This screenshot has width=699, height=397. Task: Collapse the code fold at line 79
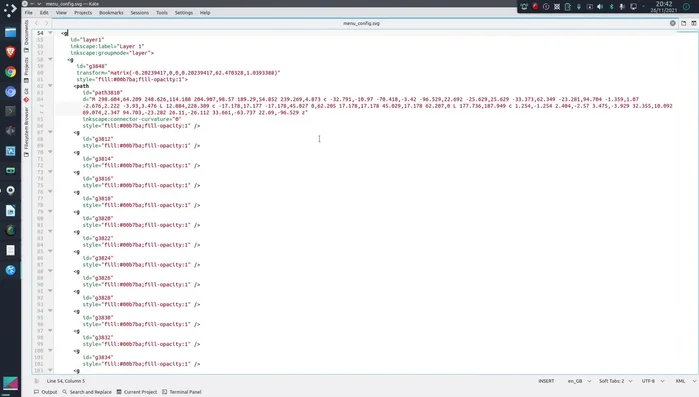click(x=50, y=211)
